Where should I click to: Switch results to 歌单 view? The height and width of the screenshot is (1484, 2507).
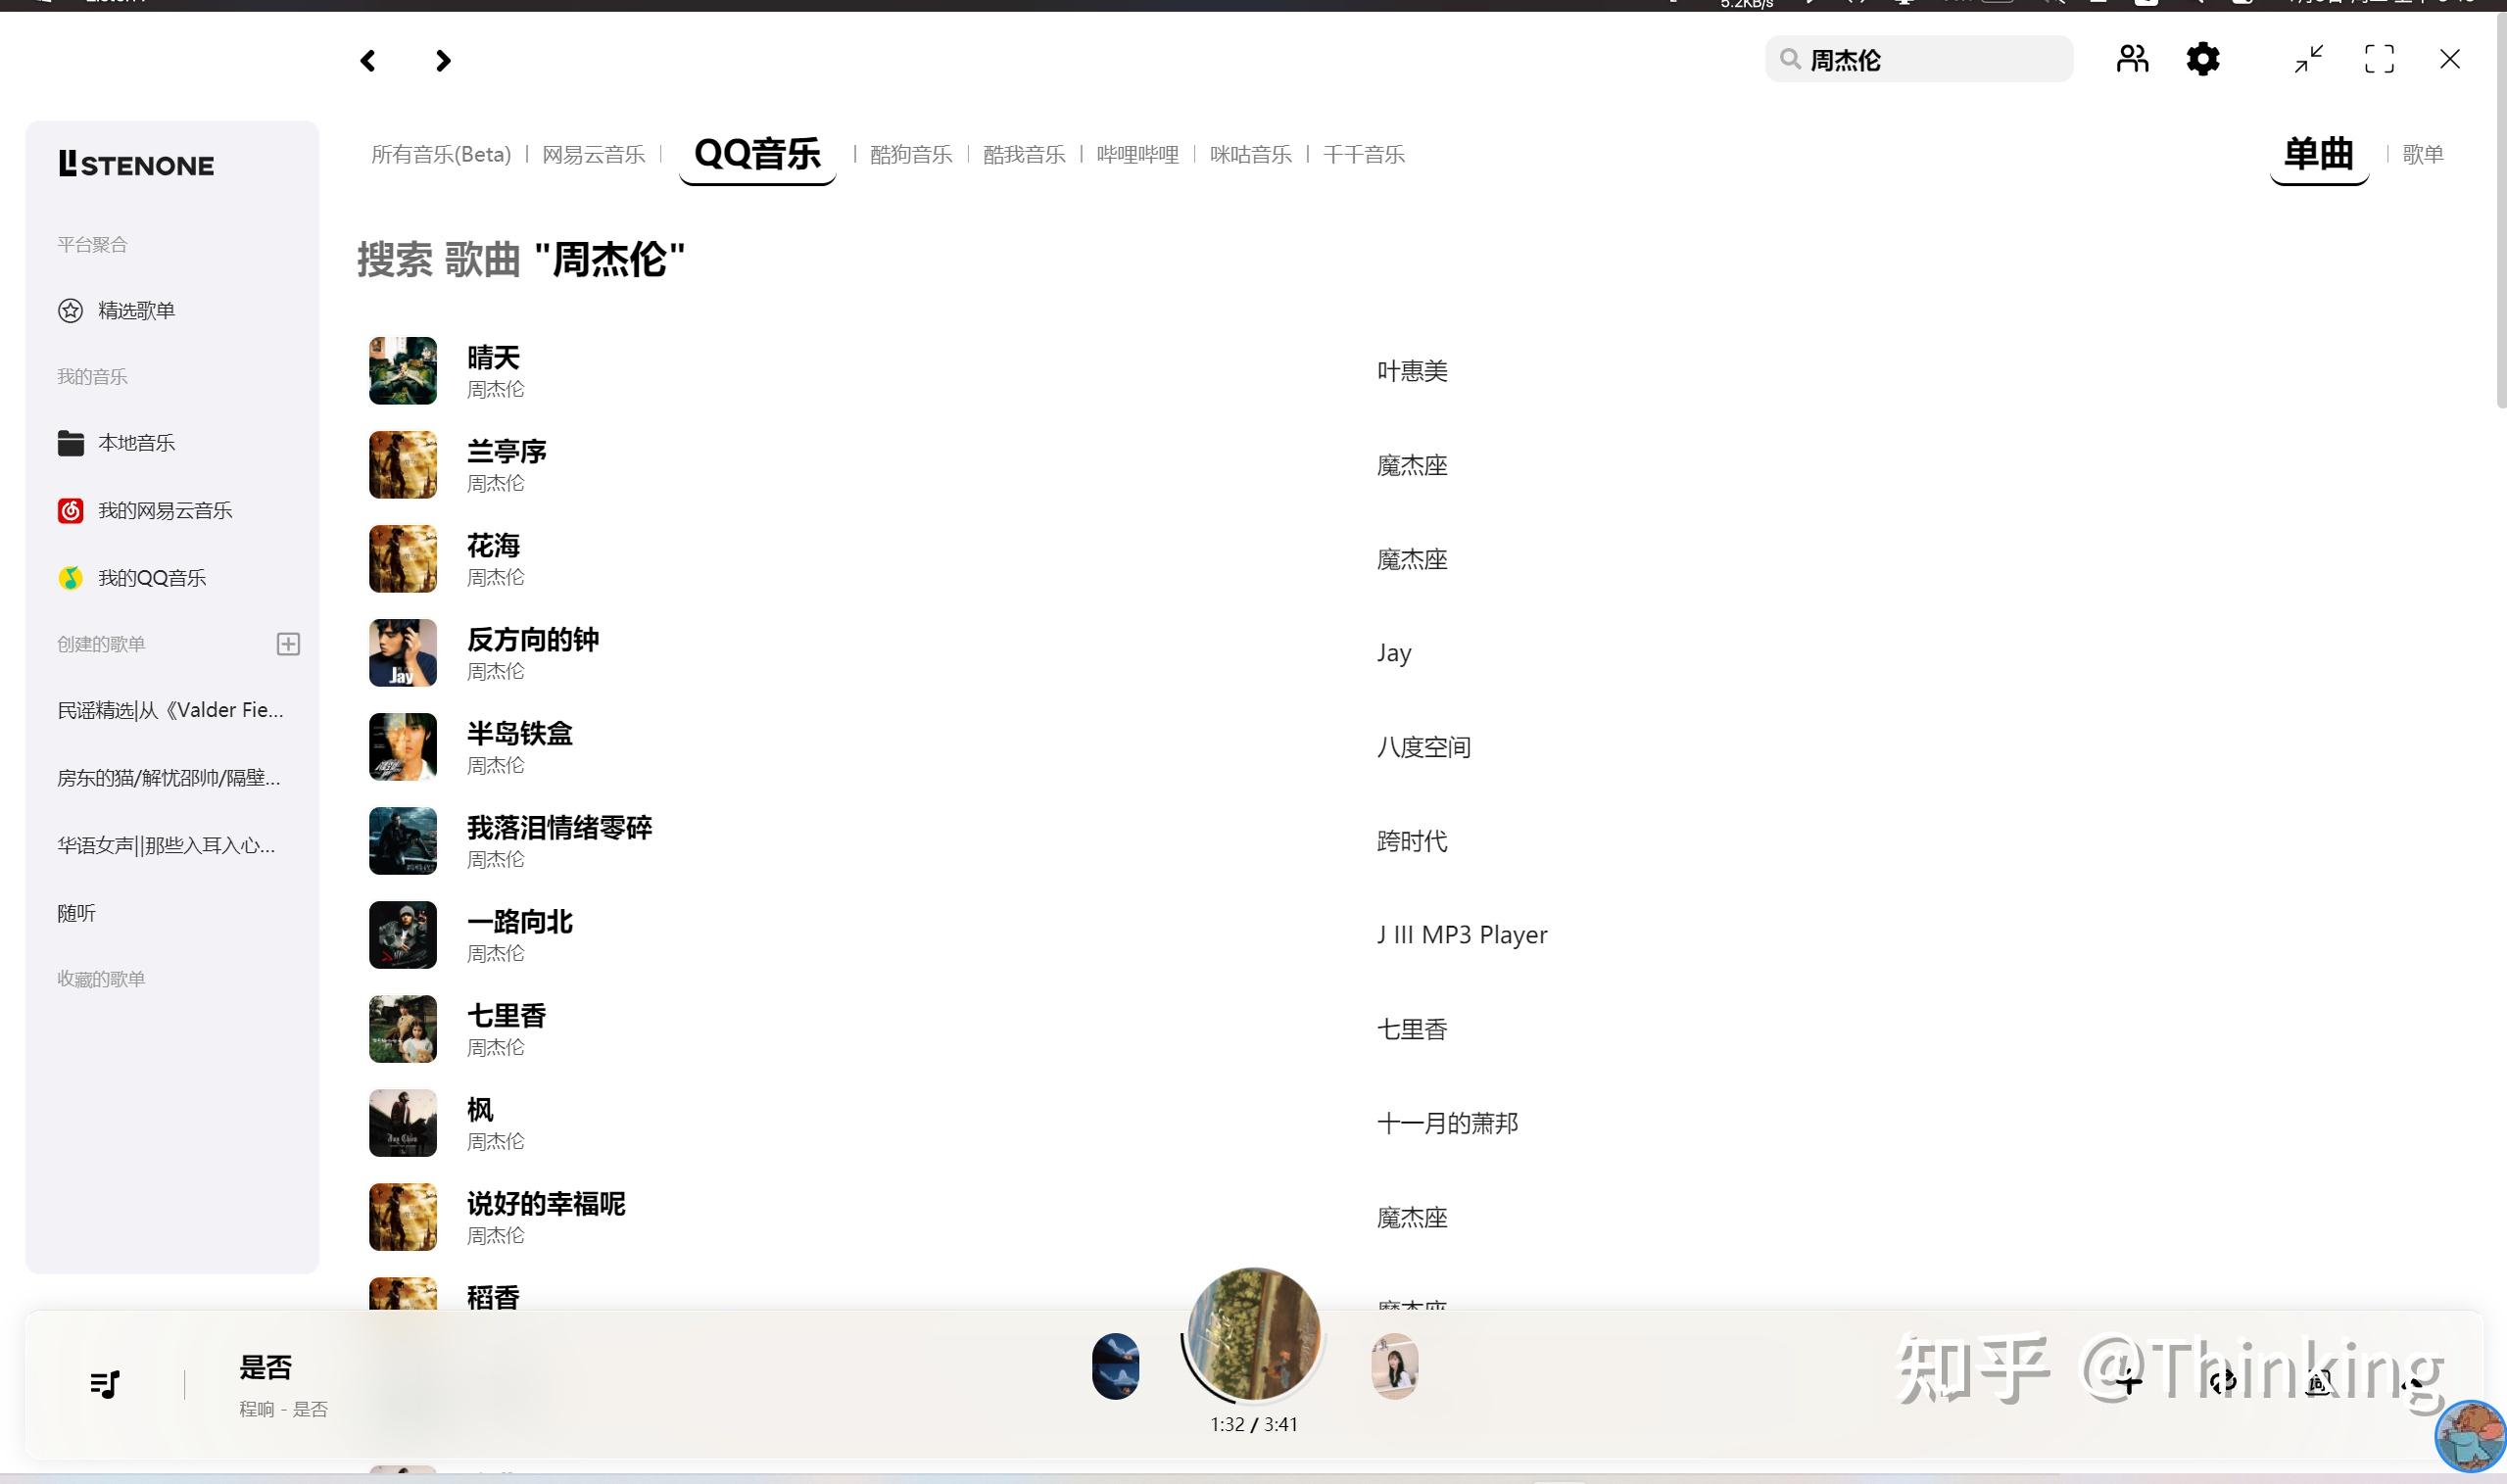pyautogui.click(x=2423, y=154)
